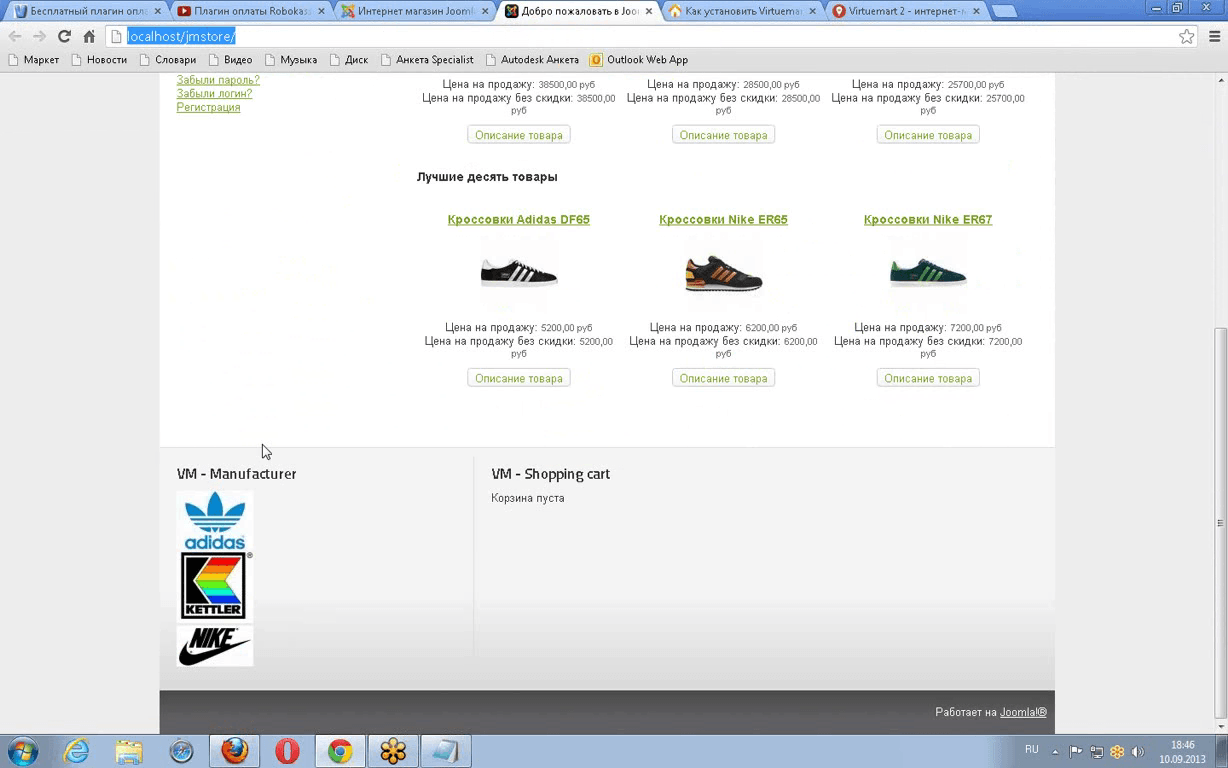Open the Маркет bookmark
This screenshot has height=768, width=1228.
click(x=33, y=60)
